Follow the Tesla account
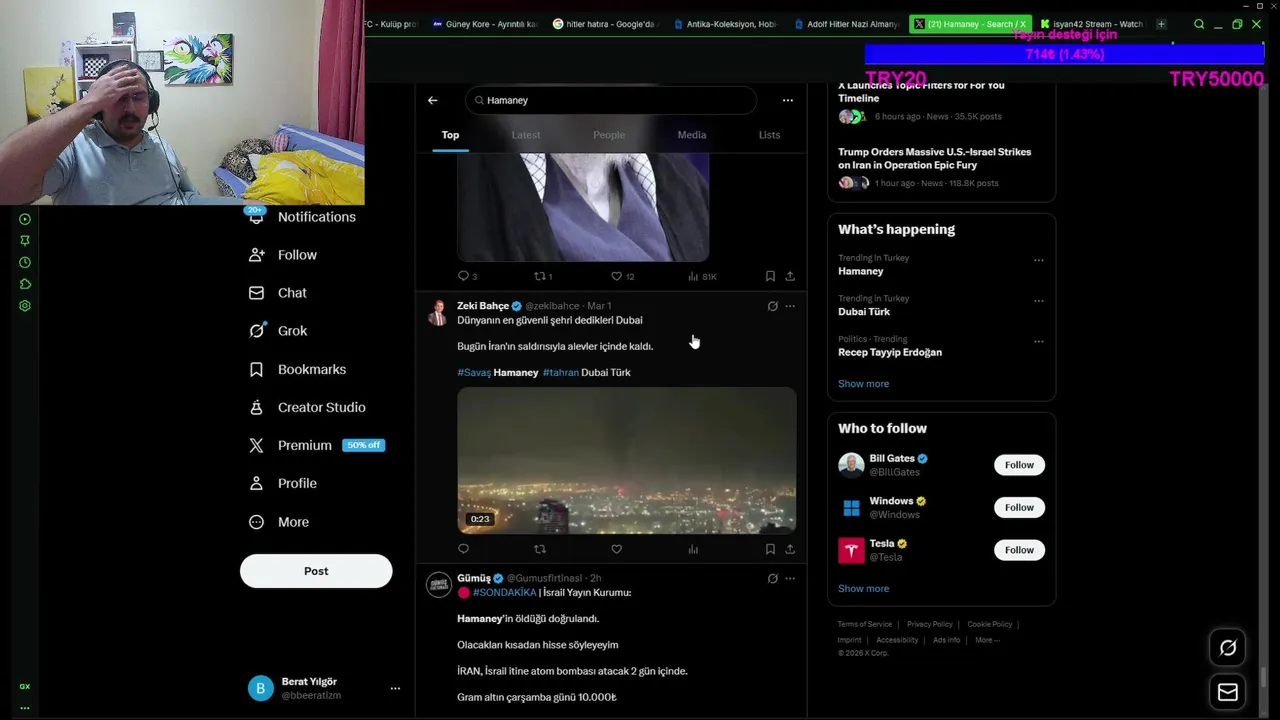This screenshot has height=720, width=1280. pyautogui.click(x=1019, y=550)
